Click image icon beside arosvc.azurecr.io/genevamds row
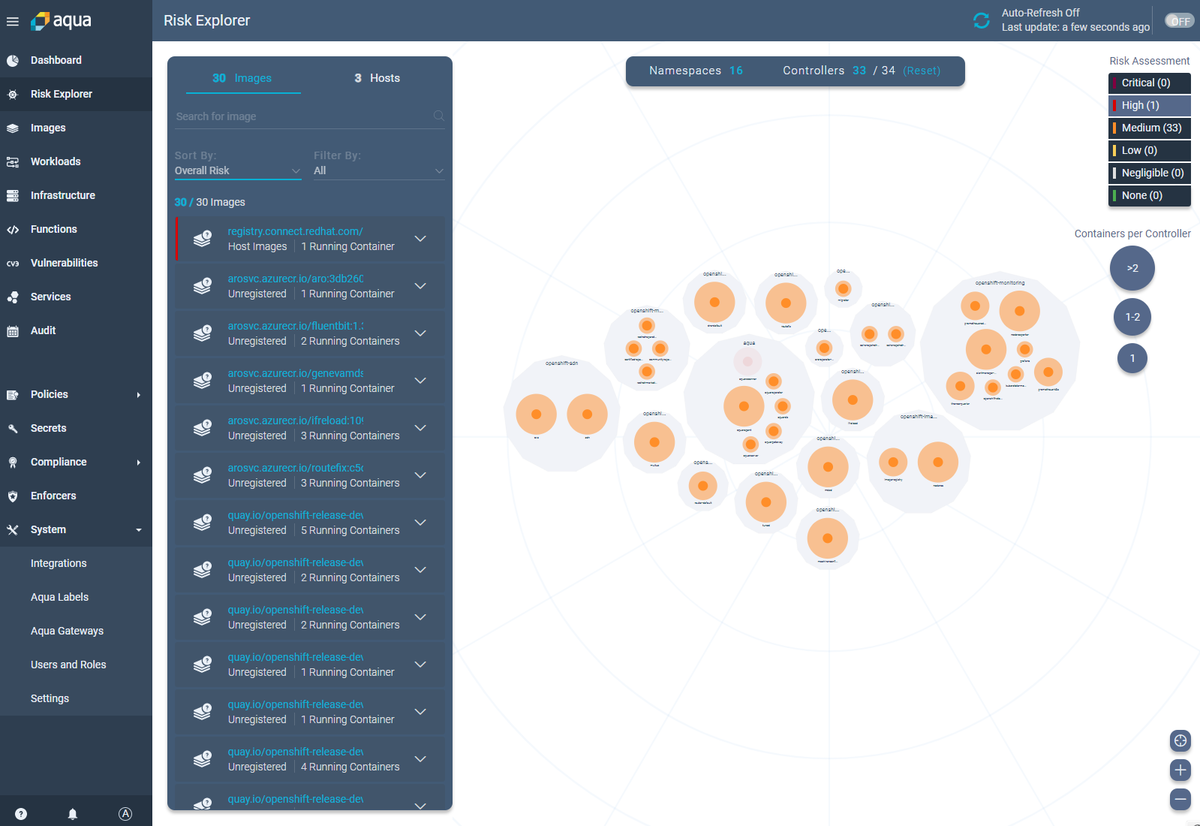1200x826 pixels. 202,381
